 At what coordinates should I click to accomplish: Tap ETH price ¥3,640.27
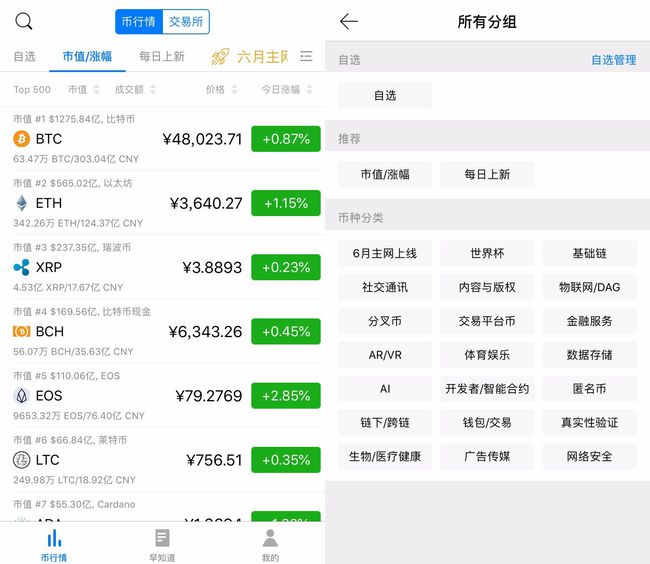click(x=206, y=203)
